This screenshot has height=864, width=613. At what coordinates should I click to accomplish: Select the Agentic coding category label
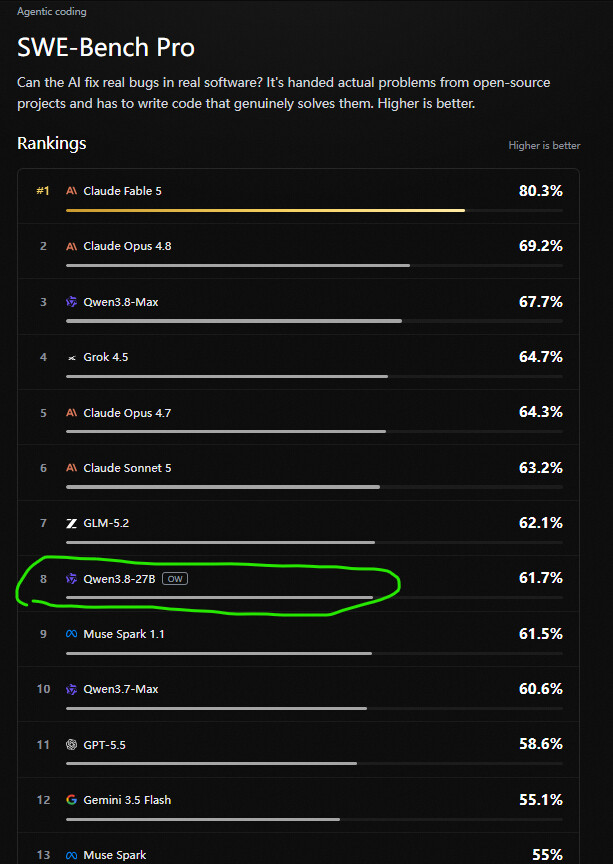[52, 11]
